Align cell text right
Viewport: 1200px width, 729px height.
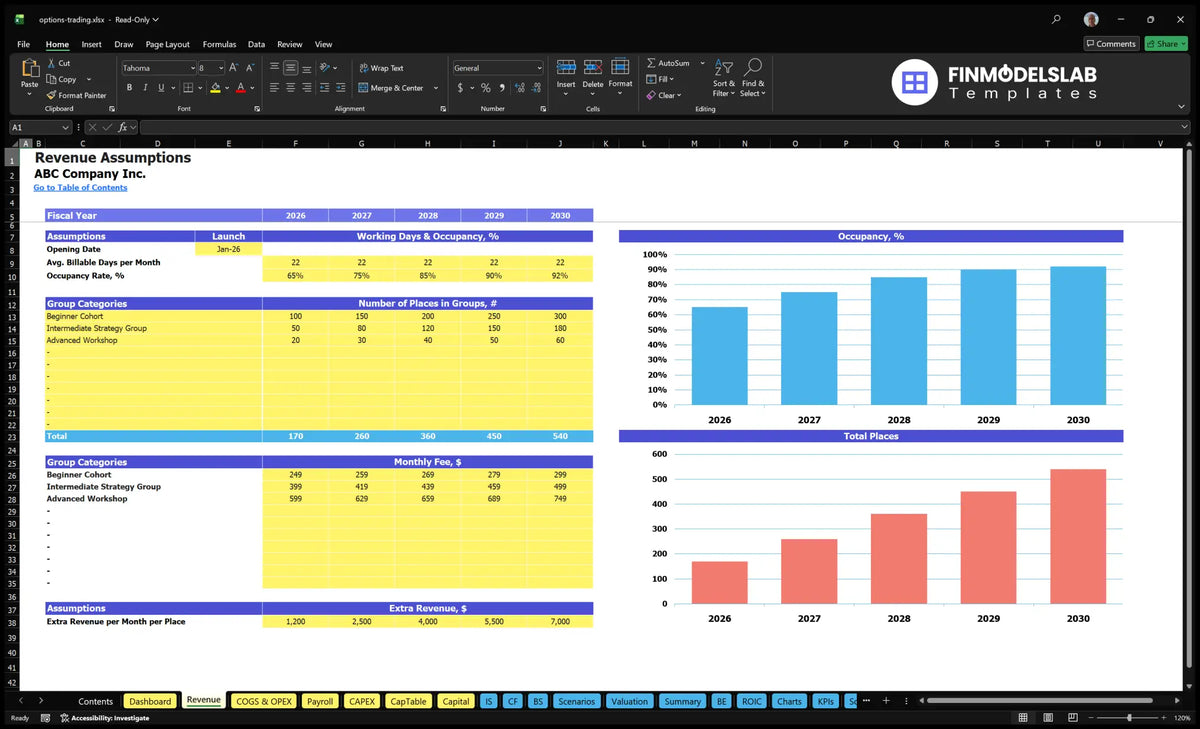307,88
